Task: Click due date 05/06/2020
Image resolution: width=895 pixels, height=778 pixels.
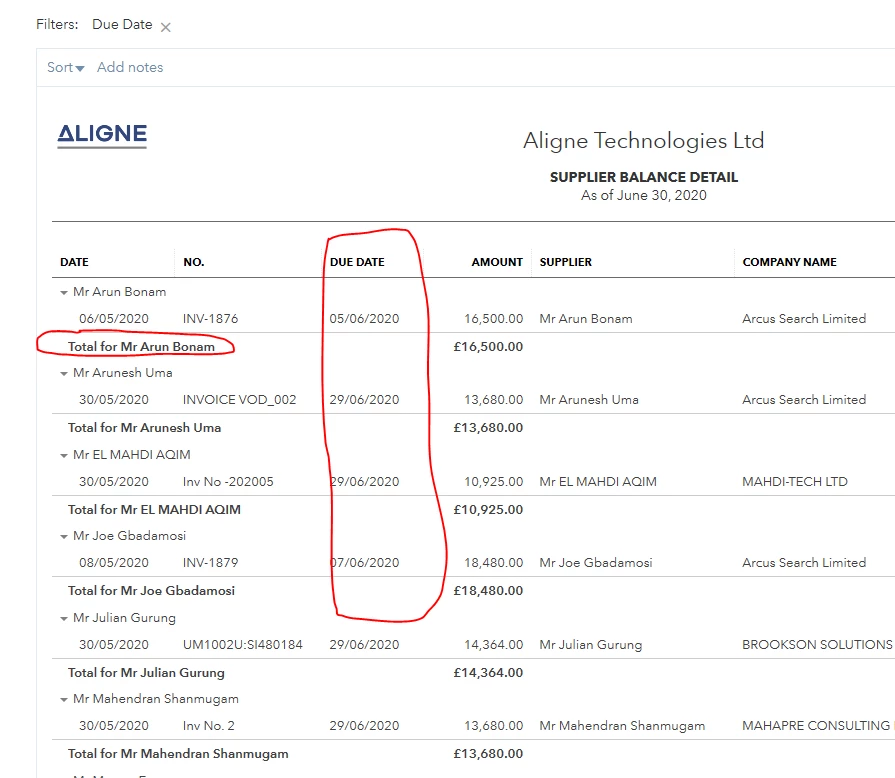Action: (364, 319)
